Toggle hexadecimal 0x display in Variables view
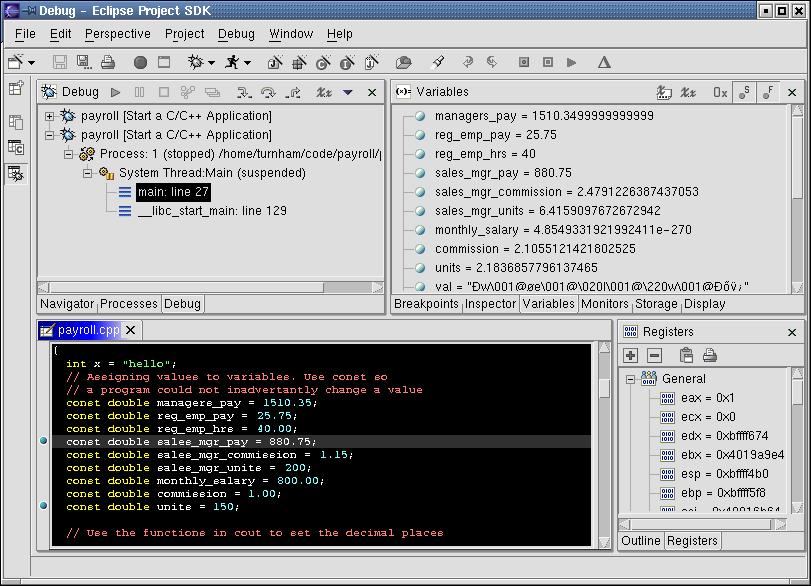 (720, 92)
